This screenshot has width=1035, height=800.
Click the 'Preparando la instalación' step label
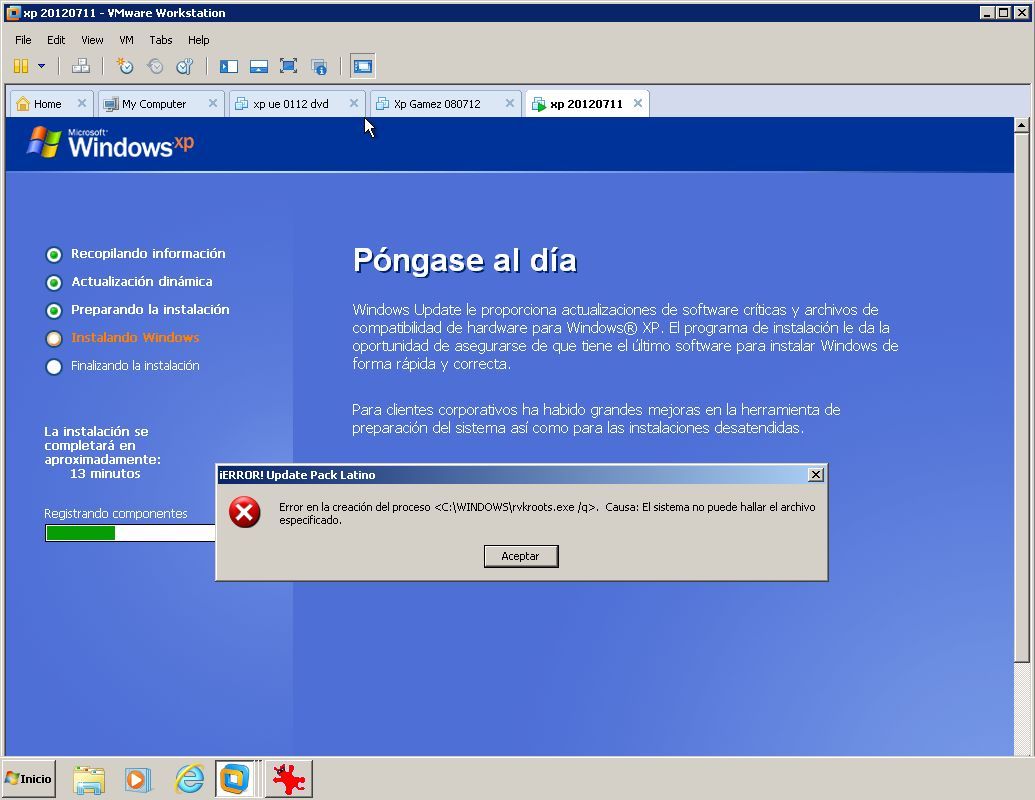pyautogui.click(x=150, y=310)
